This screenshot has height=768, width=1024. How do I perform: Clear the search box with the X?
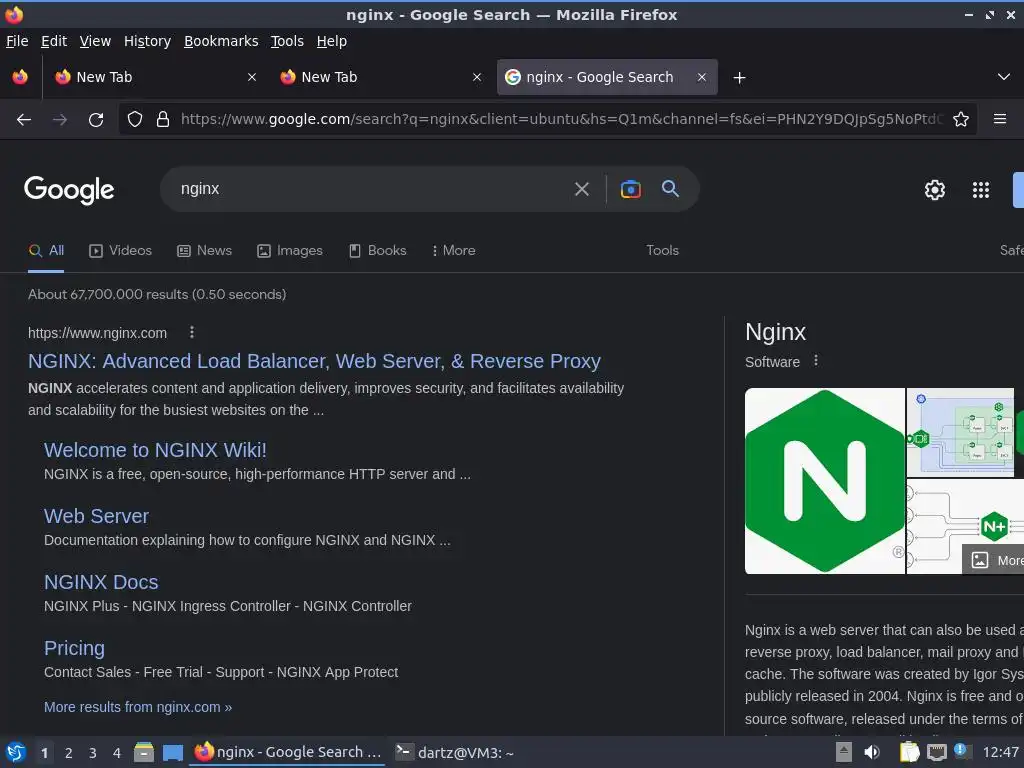click(x=581, y=189)
